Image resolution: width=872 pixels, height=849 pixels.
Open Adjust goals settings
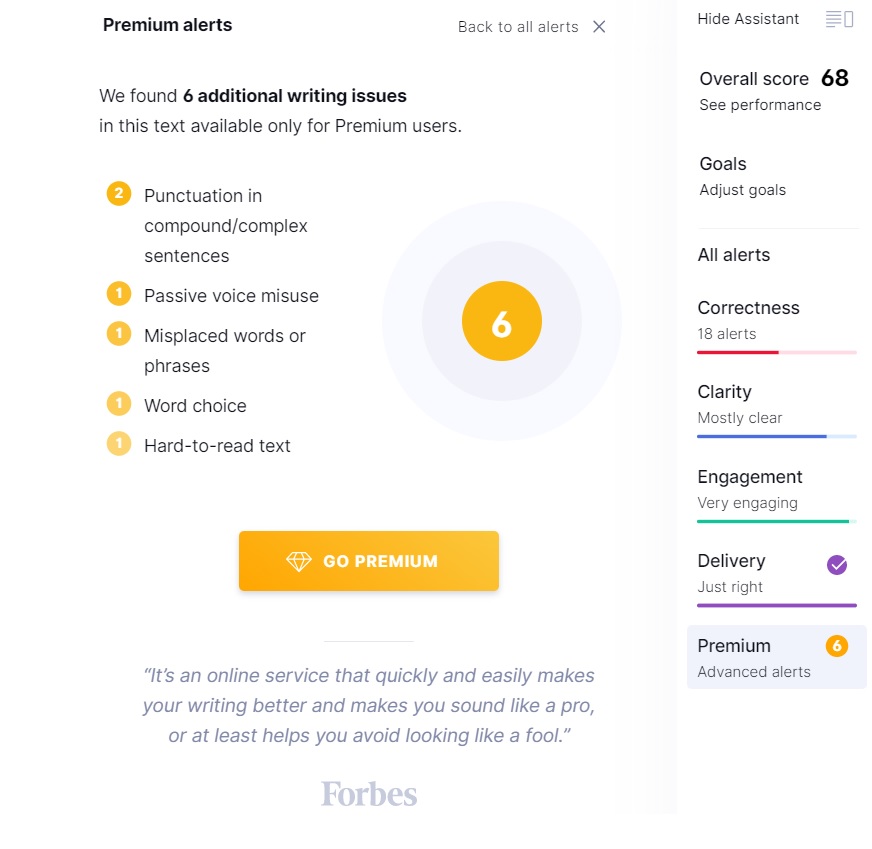742,190
